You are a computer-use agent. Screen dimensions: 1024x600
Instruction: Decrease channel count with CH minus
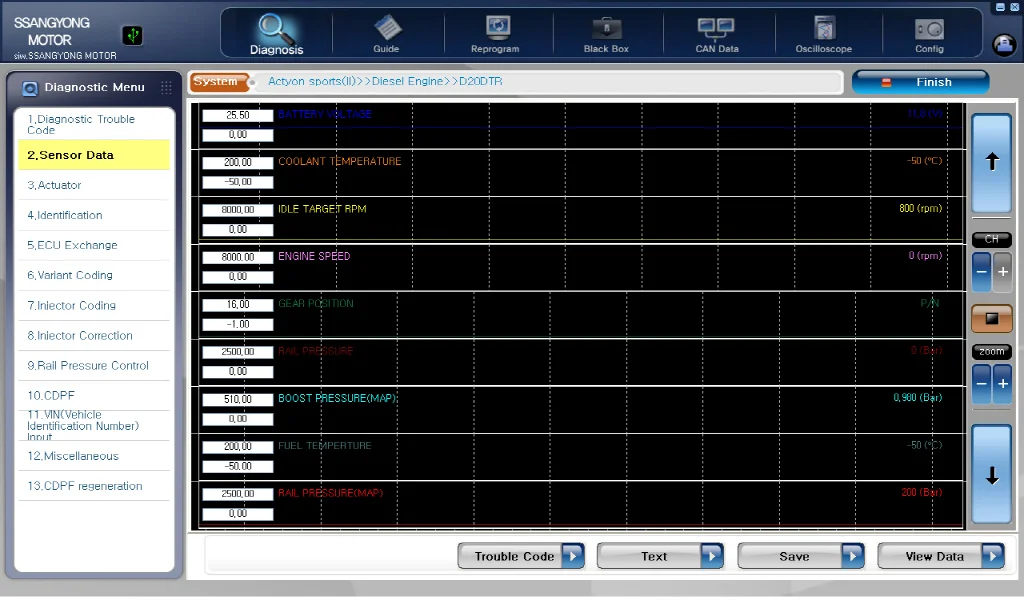click(982, 272)
